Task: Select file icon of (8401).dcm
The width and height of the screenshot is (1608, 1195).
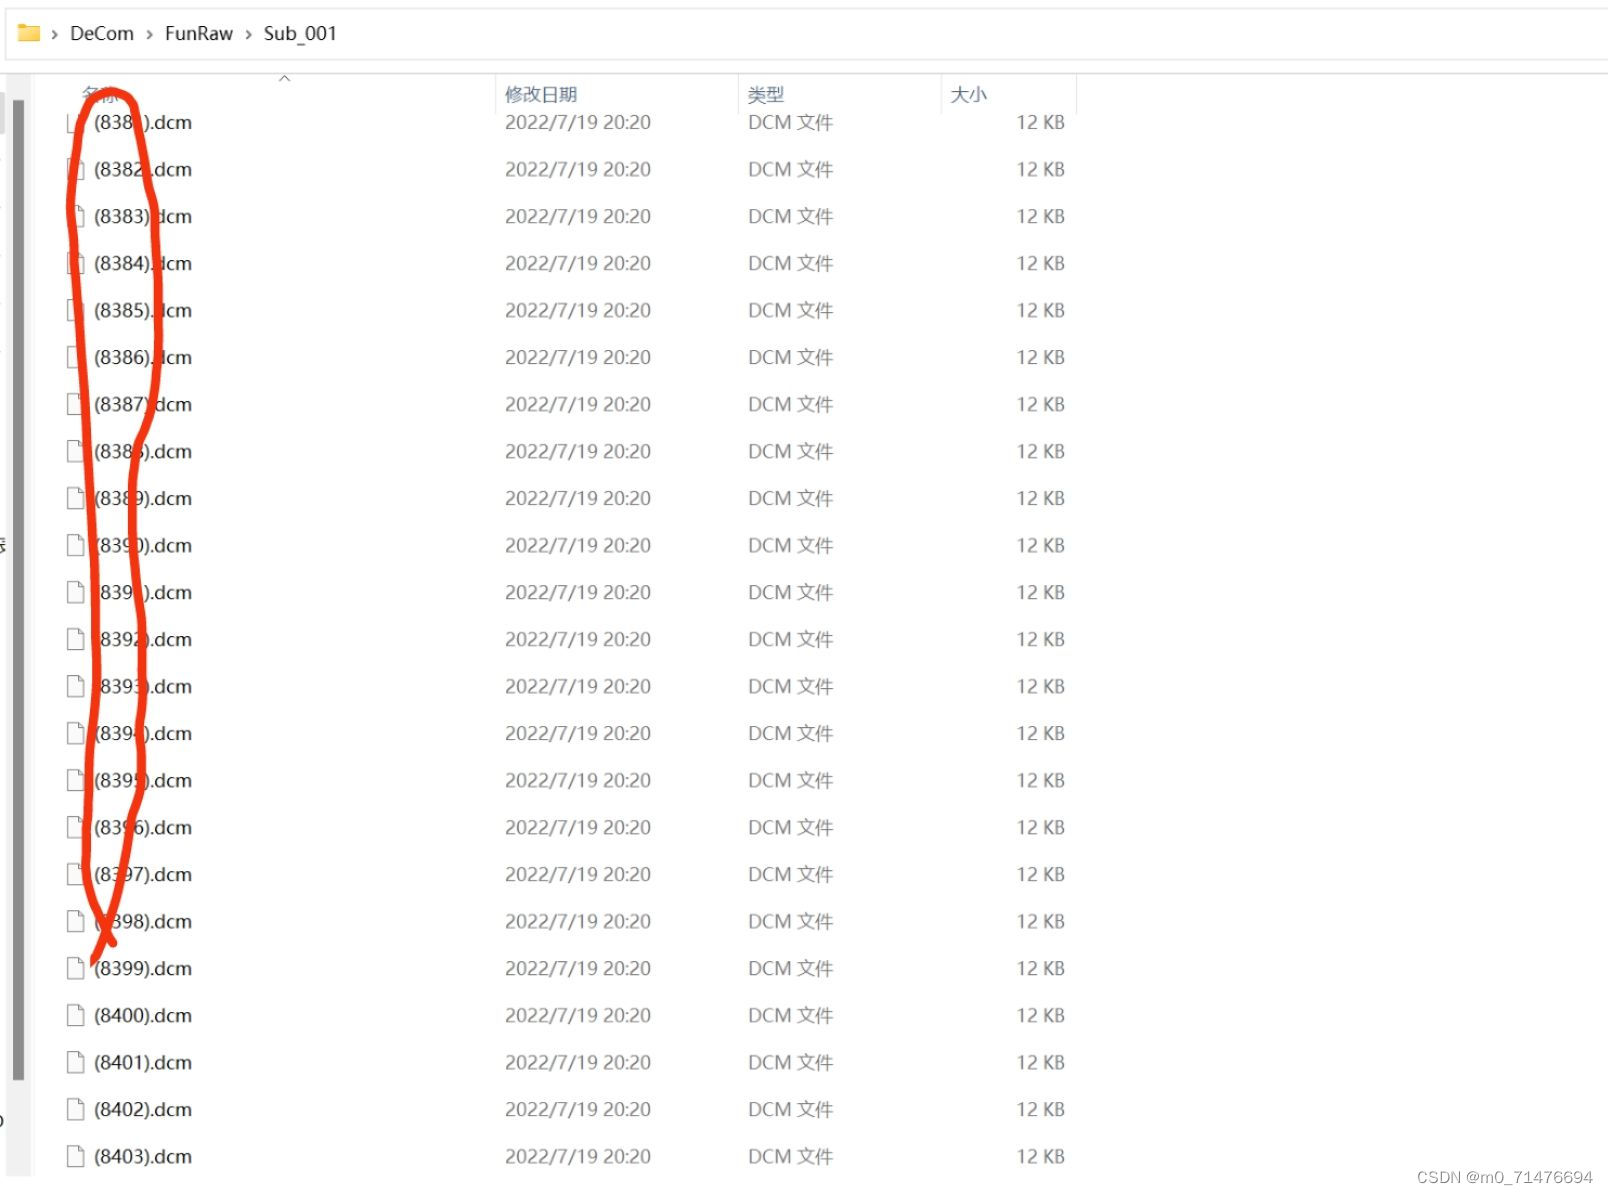Action: click(75, 1062)
